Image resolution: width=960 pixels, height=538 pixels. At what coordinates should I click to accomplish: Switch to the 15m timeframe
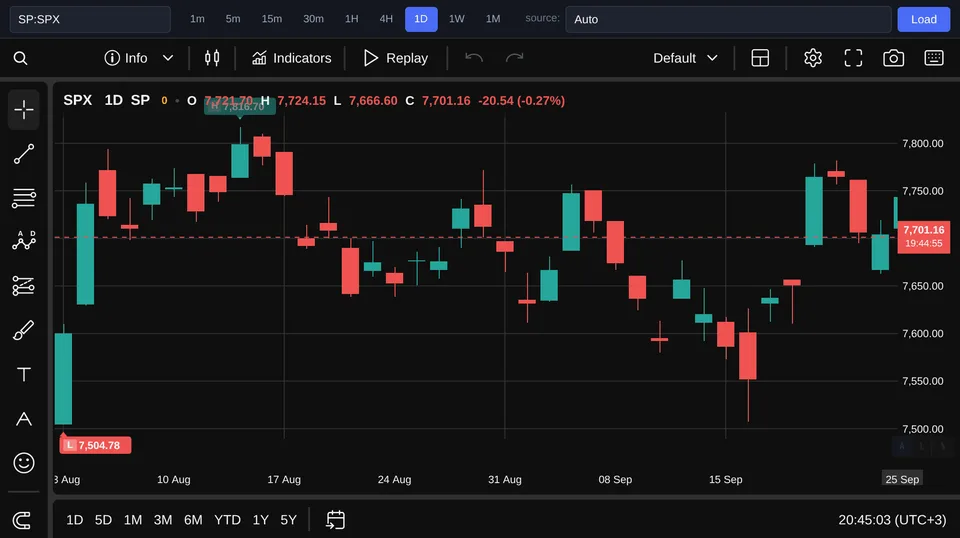(272, 19)
